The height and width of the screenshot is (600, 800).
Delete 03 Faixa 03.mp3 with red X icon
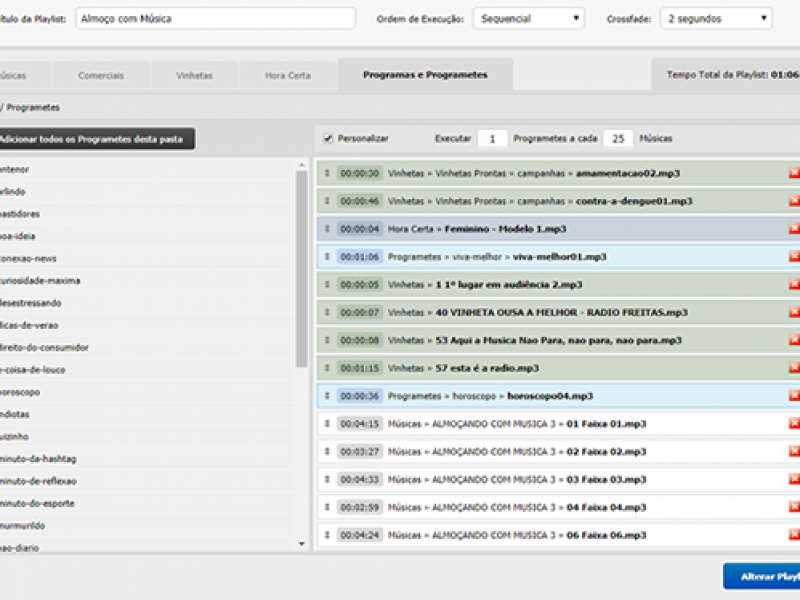coord(794,479)
